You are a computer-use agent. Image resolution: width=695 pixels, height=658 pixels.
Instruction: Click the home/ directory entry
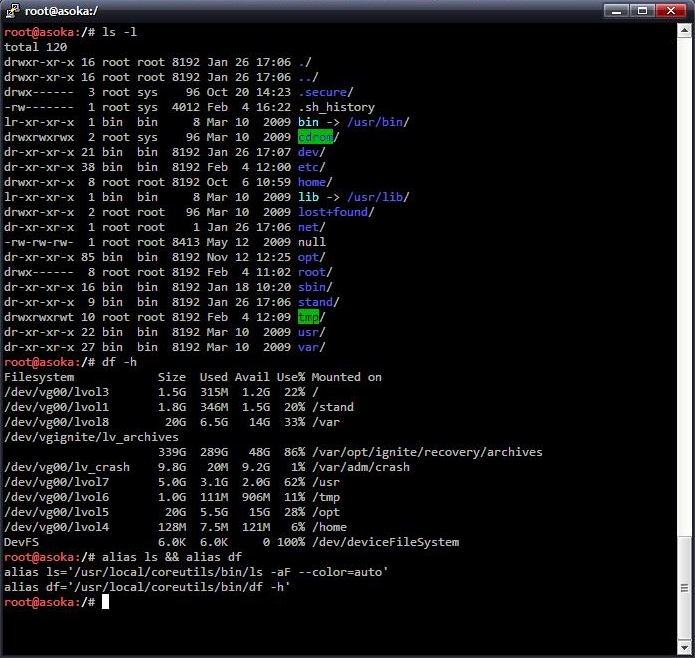pos(315,182)
